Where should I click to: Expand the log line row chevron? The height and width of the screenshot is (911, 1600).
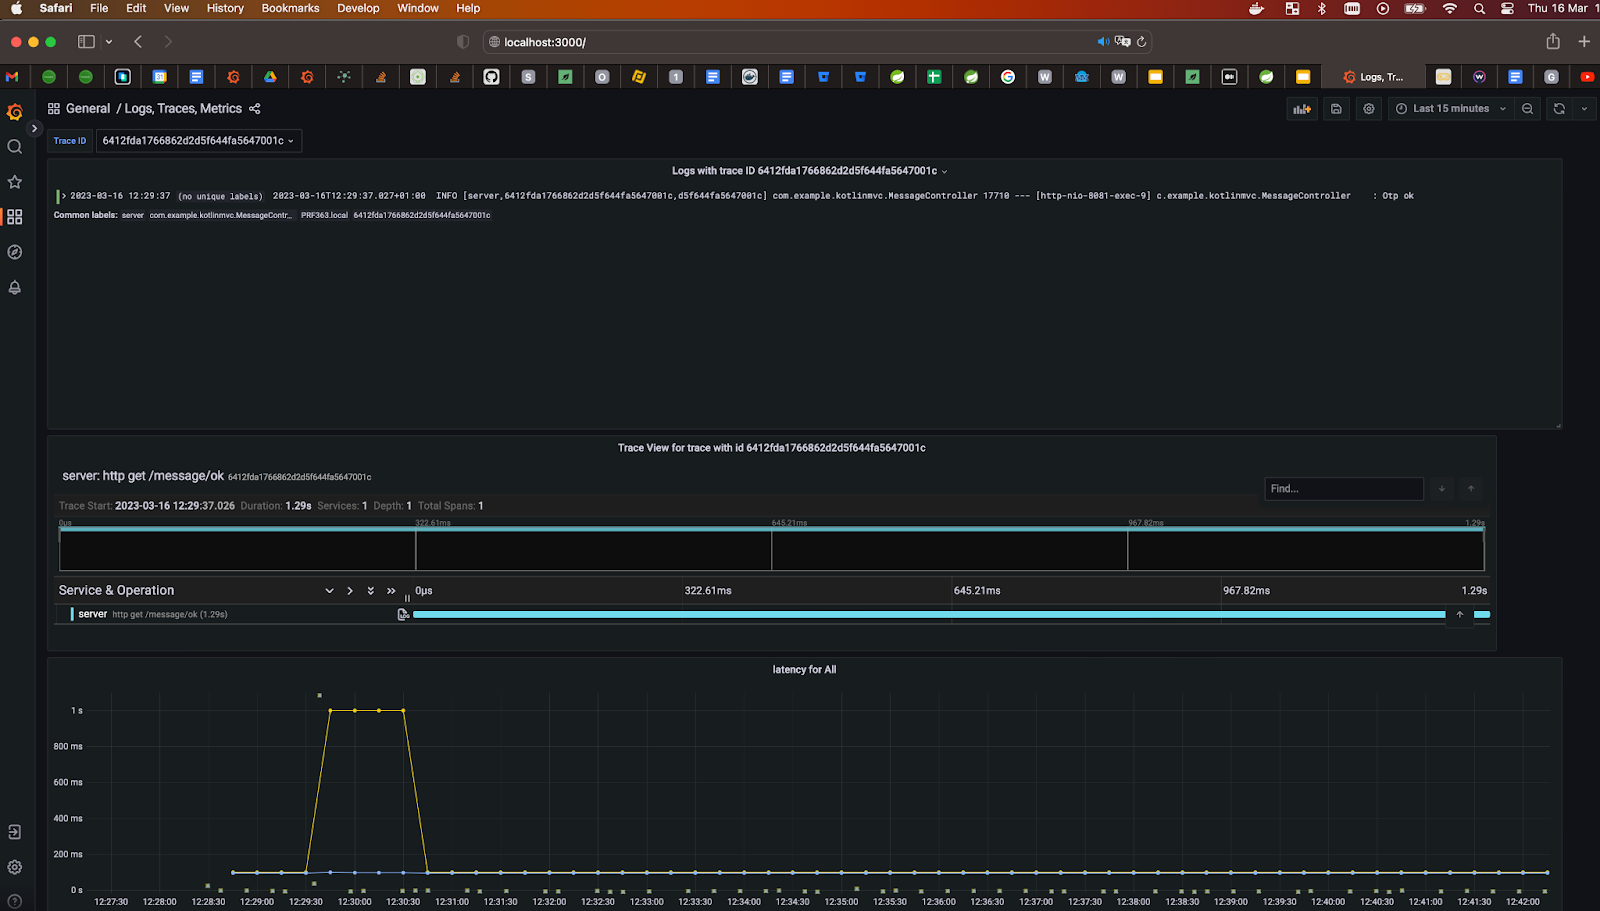pyautogui.click(x=64, y=196)
